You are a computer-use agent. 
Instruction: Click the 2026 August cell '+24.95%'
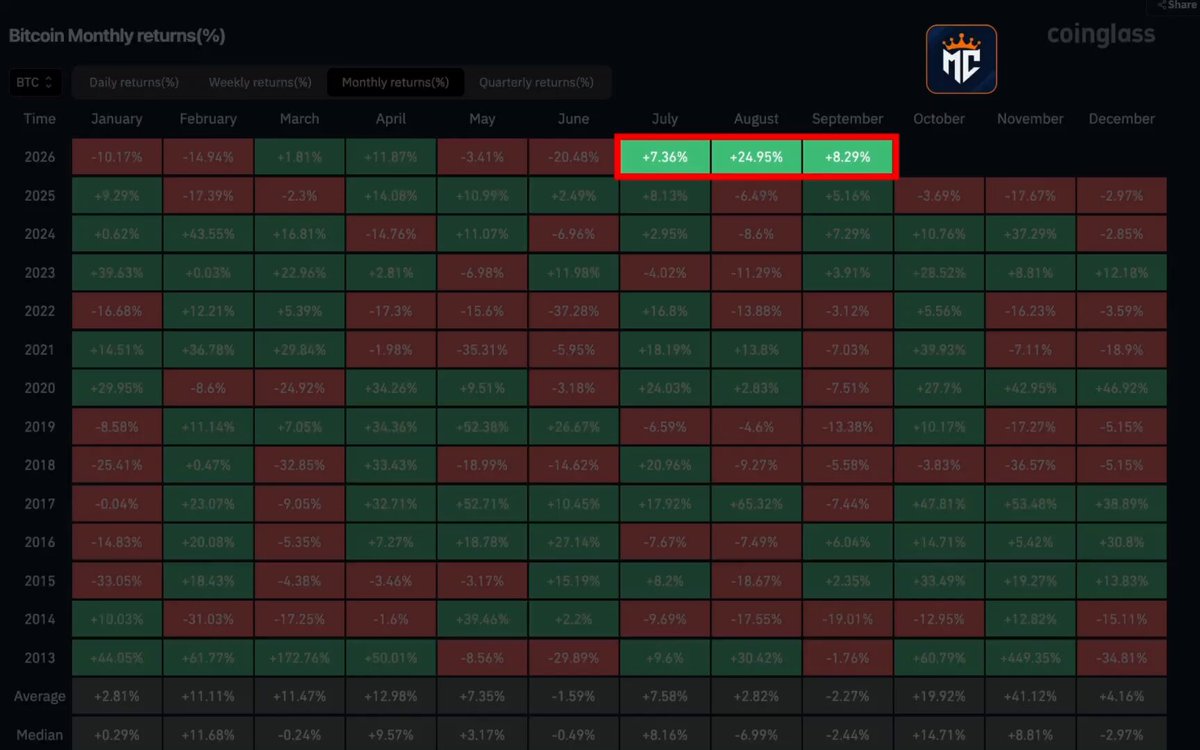tap(756, 158)
